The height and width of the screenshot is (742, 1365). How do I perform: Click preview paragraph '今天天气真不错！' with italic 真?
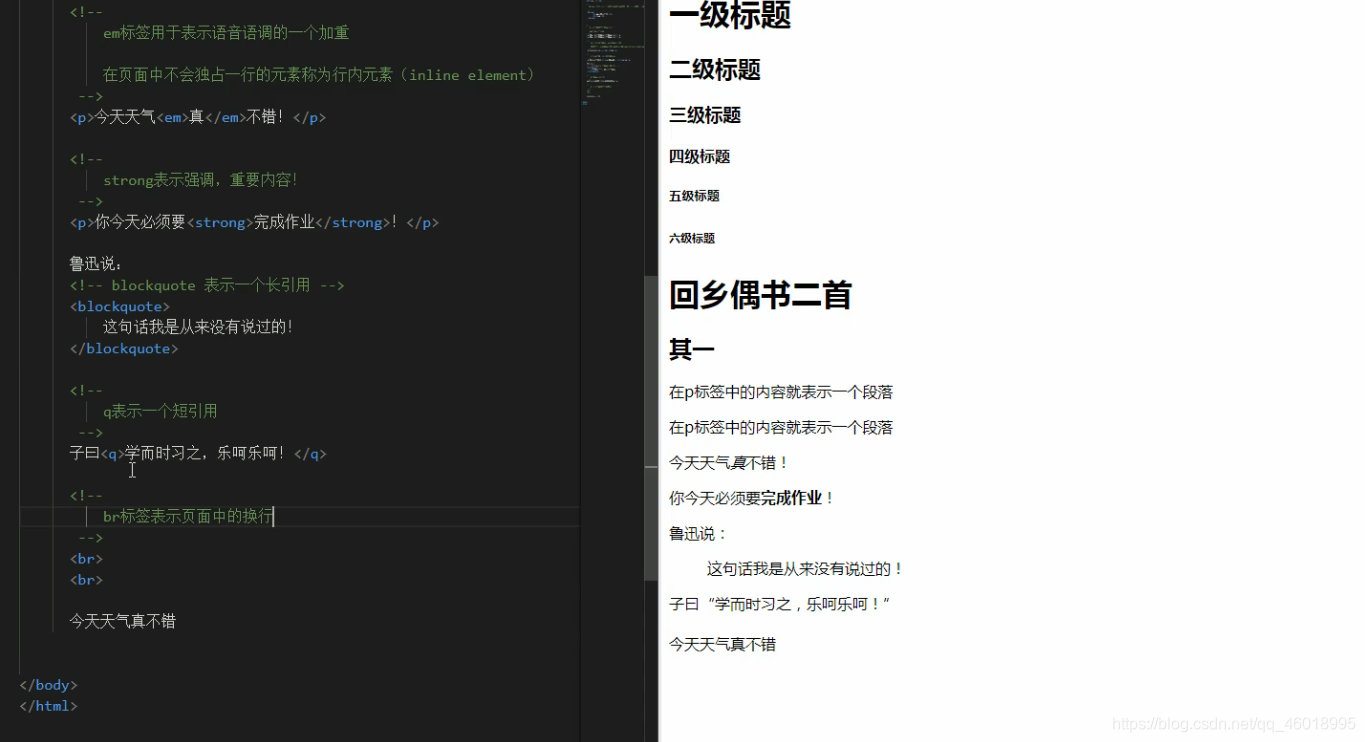coord(730,463)
